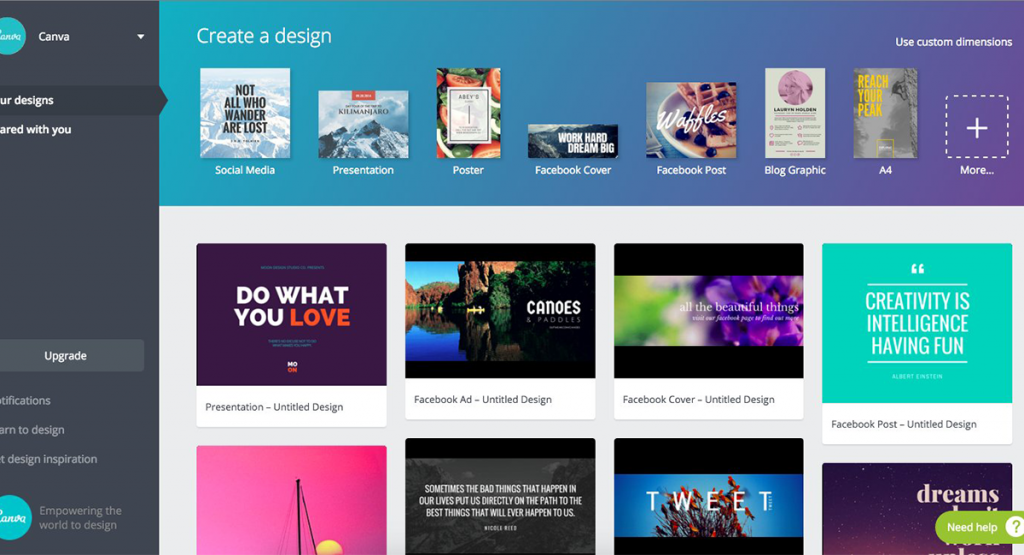Screen dimensions: 1024x555
Task: Click the Blog Graphic label
Action: click(x=795, y=170)
